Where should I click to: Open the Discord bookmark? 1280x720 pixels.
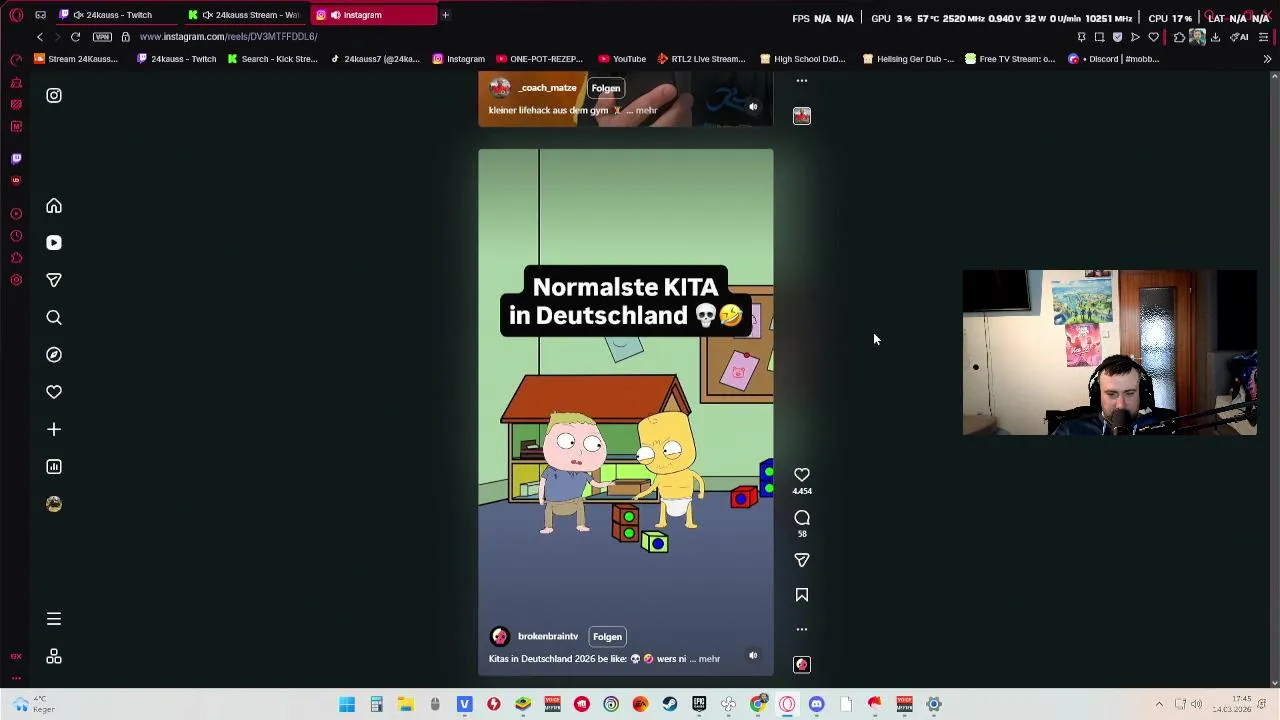click(x=1113, y=59)
